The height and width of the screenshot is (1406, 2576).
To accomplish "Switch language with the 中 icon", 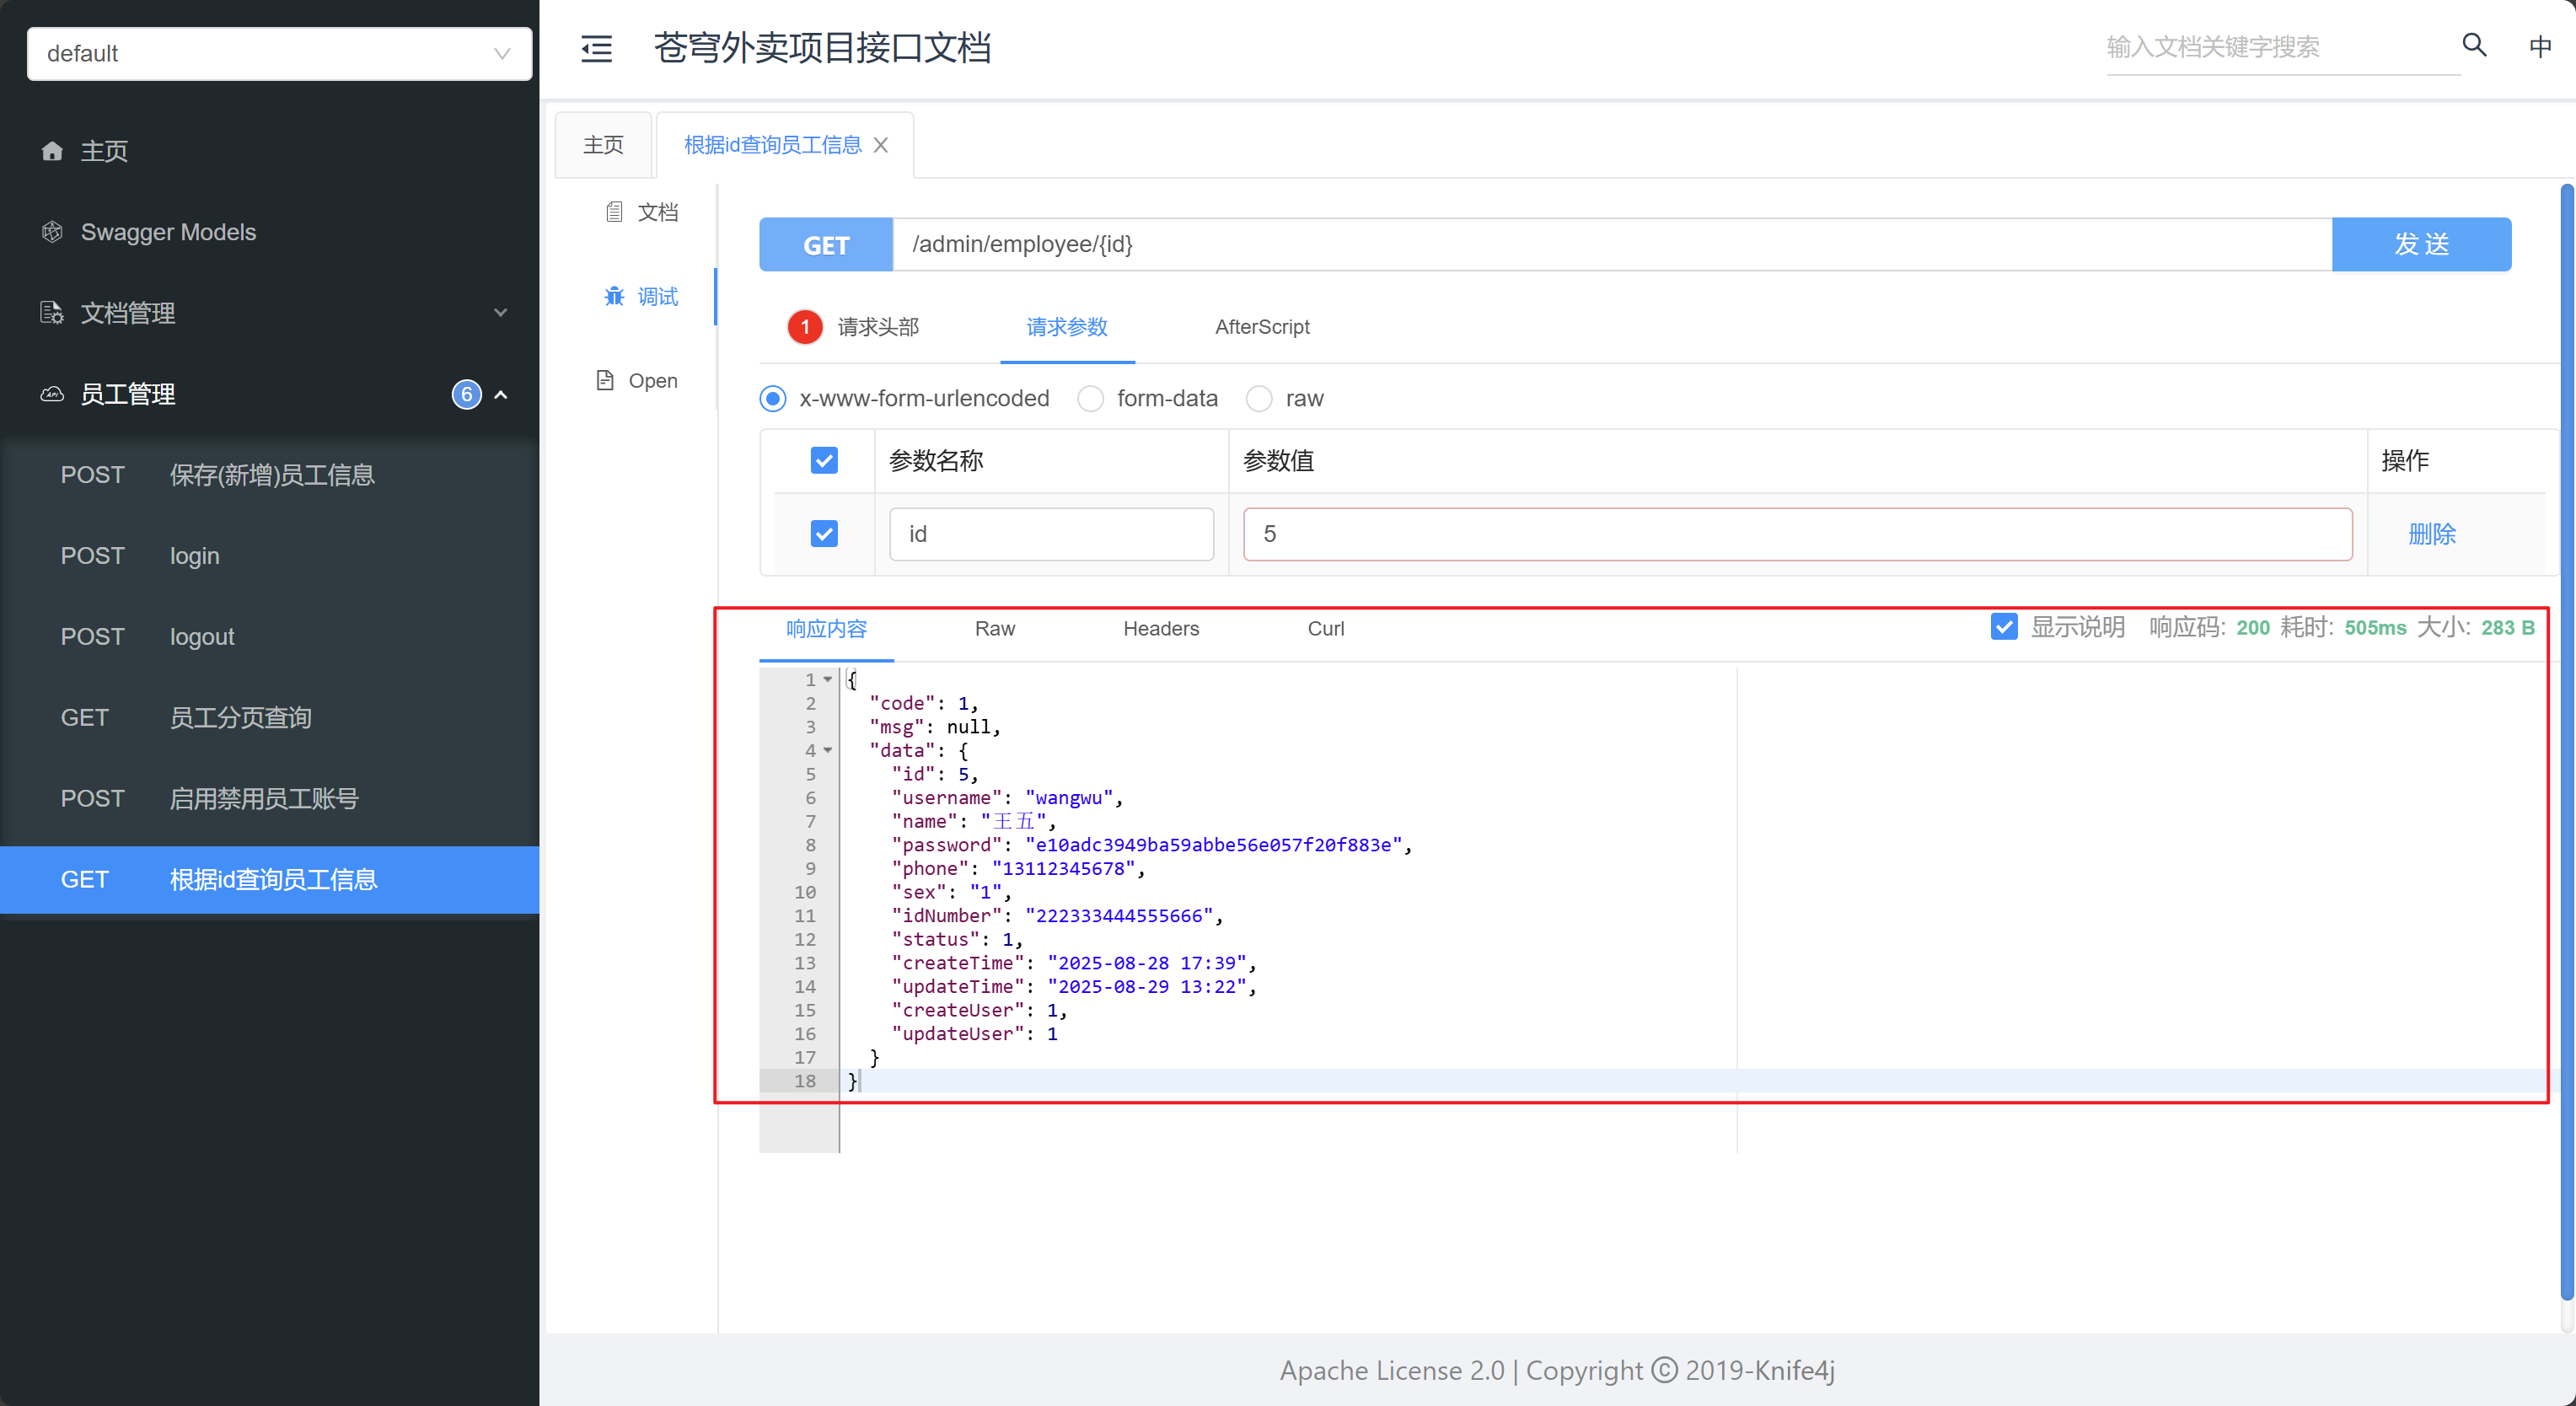I will click(2540, 46).
